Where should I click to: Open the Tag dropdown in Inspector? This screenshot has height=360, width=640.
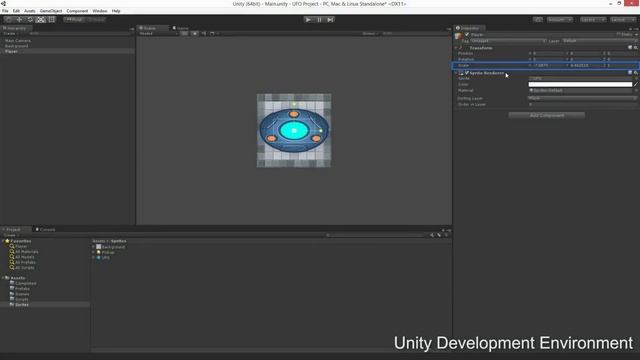pyautogui.click(x=508, y=41)
